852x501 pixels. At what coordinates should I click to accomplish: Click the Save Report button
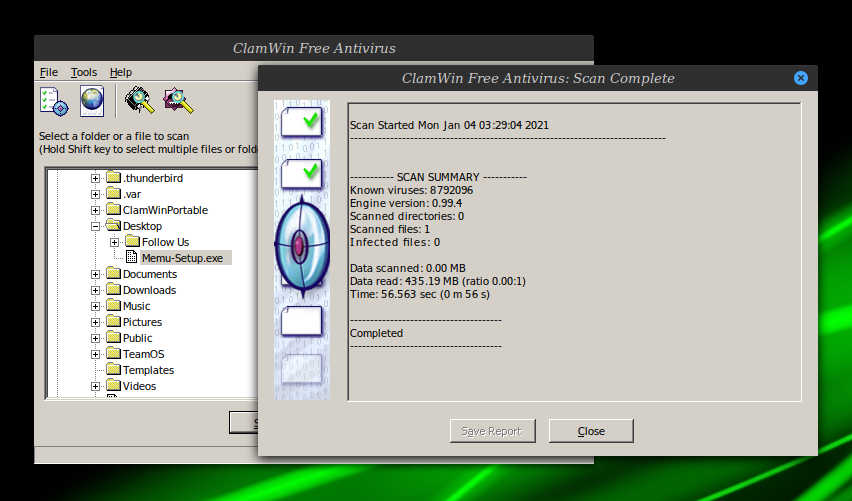pos(492,431)
